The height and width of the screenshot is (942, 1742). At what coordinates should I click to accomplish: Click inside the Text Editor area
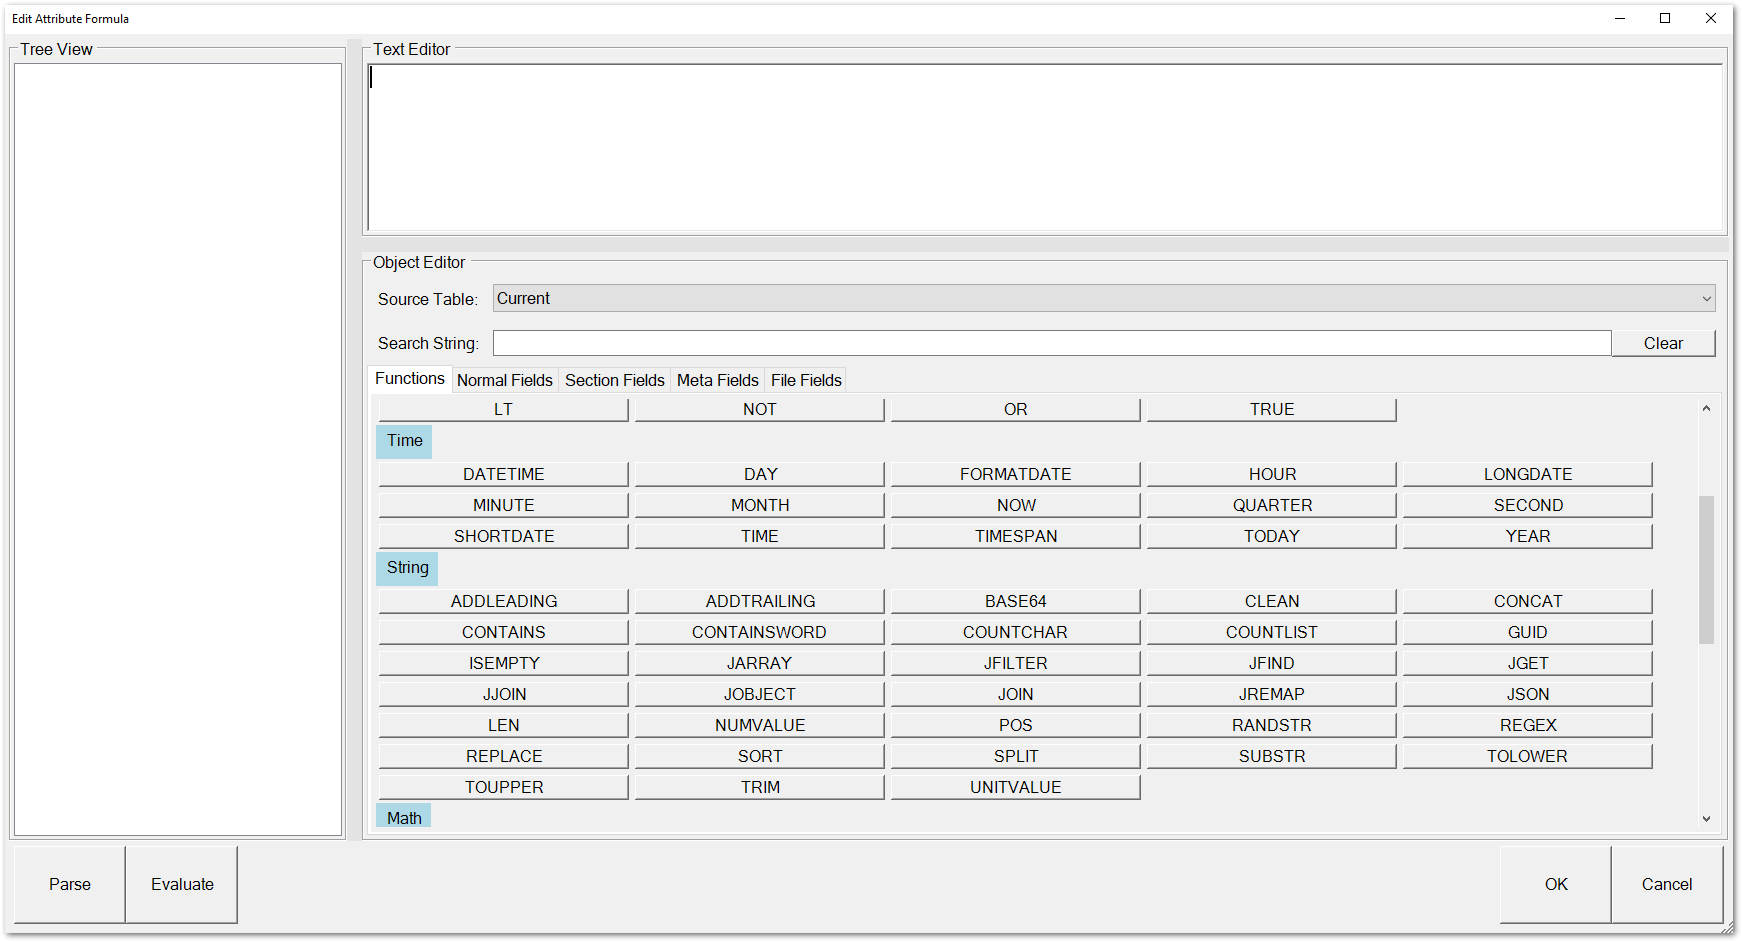[x=1045, y=148]
